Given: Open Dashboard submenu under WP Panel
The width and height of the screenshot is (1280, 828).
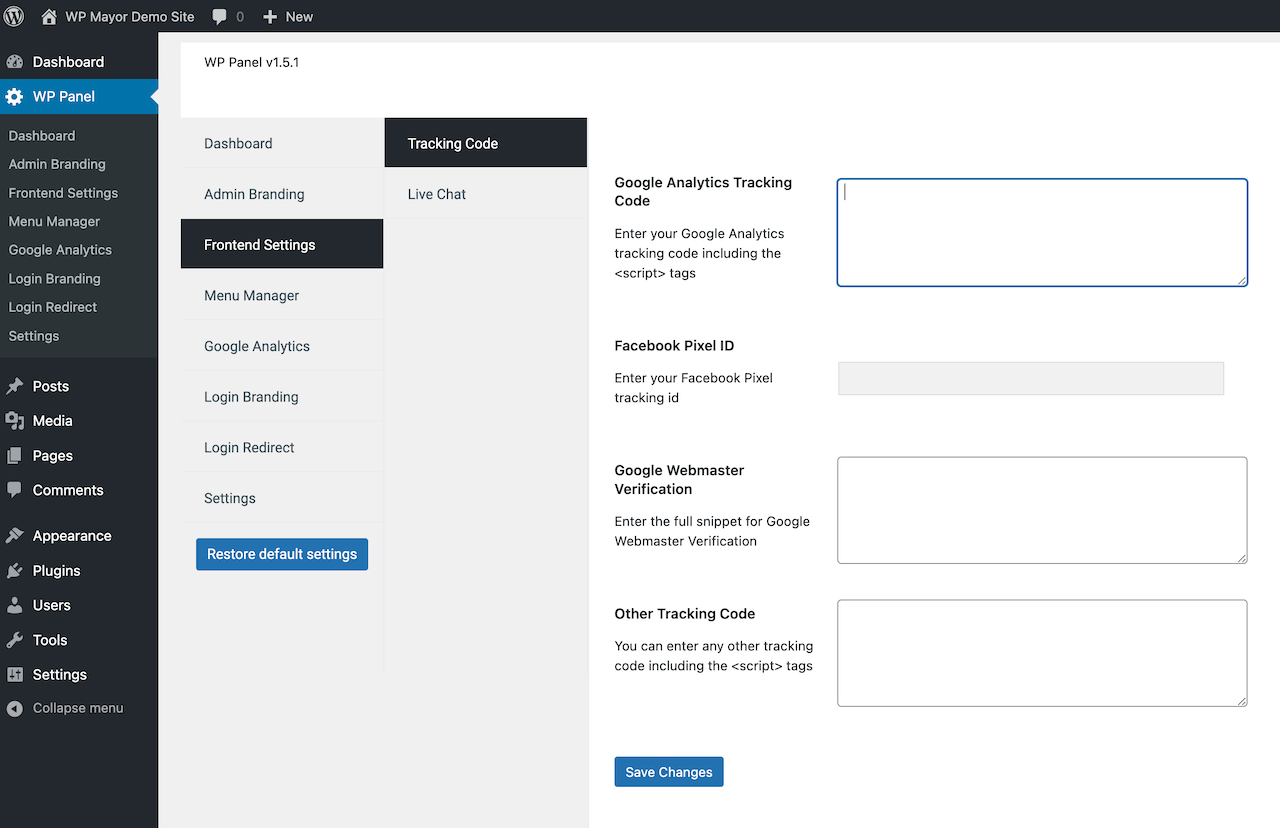Looking at the screenshot, I should click(x=42, y=136).
